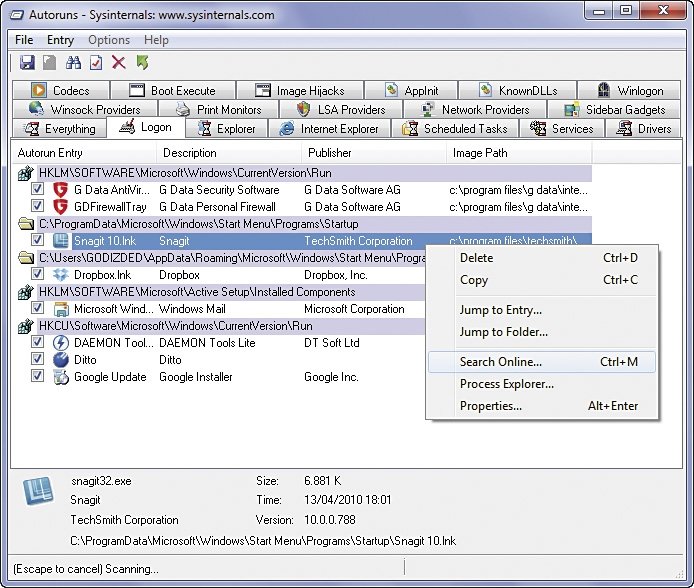Switch to the Explorer tab
Viewport: 694px width, 588px height.
[x=227, y=129]
